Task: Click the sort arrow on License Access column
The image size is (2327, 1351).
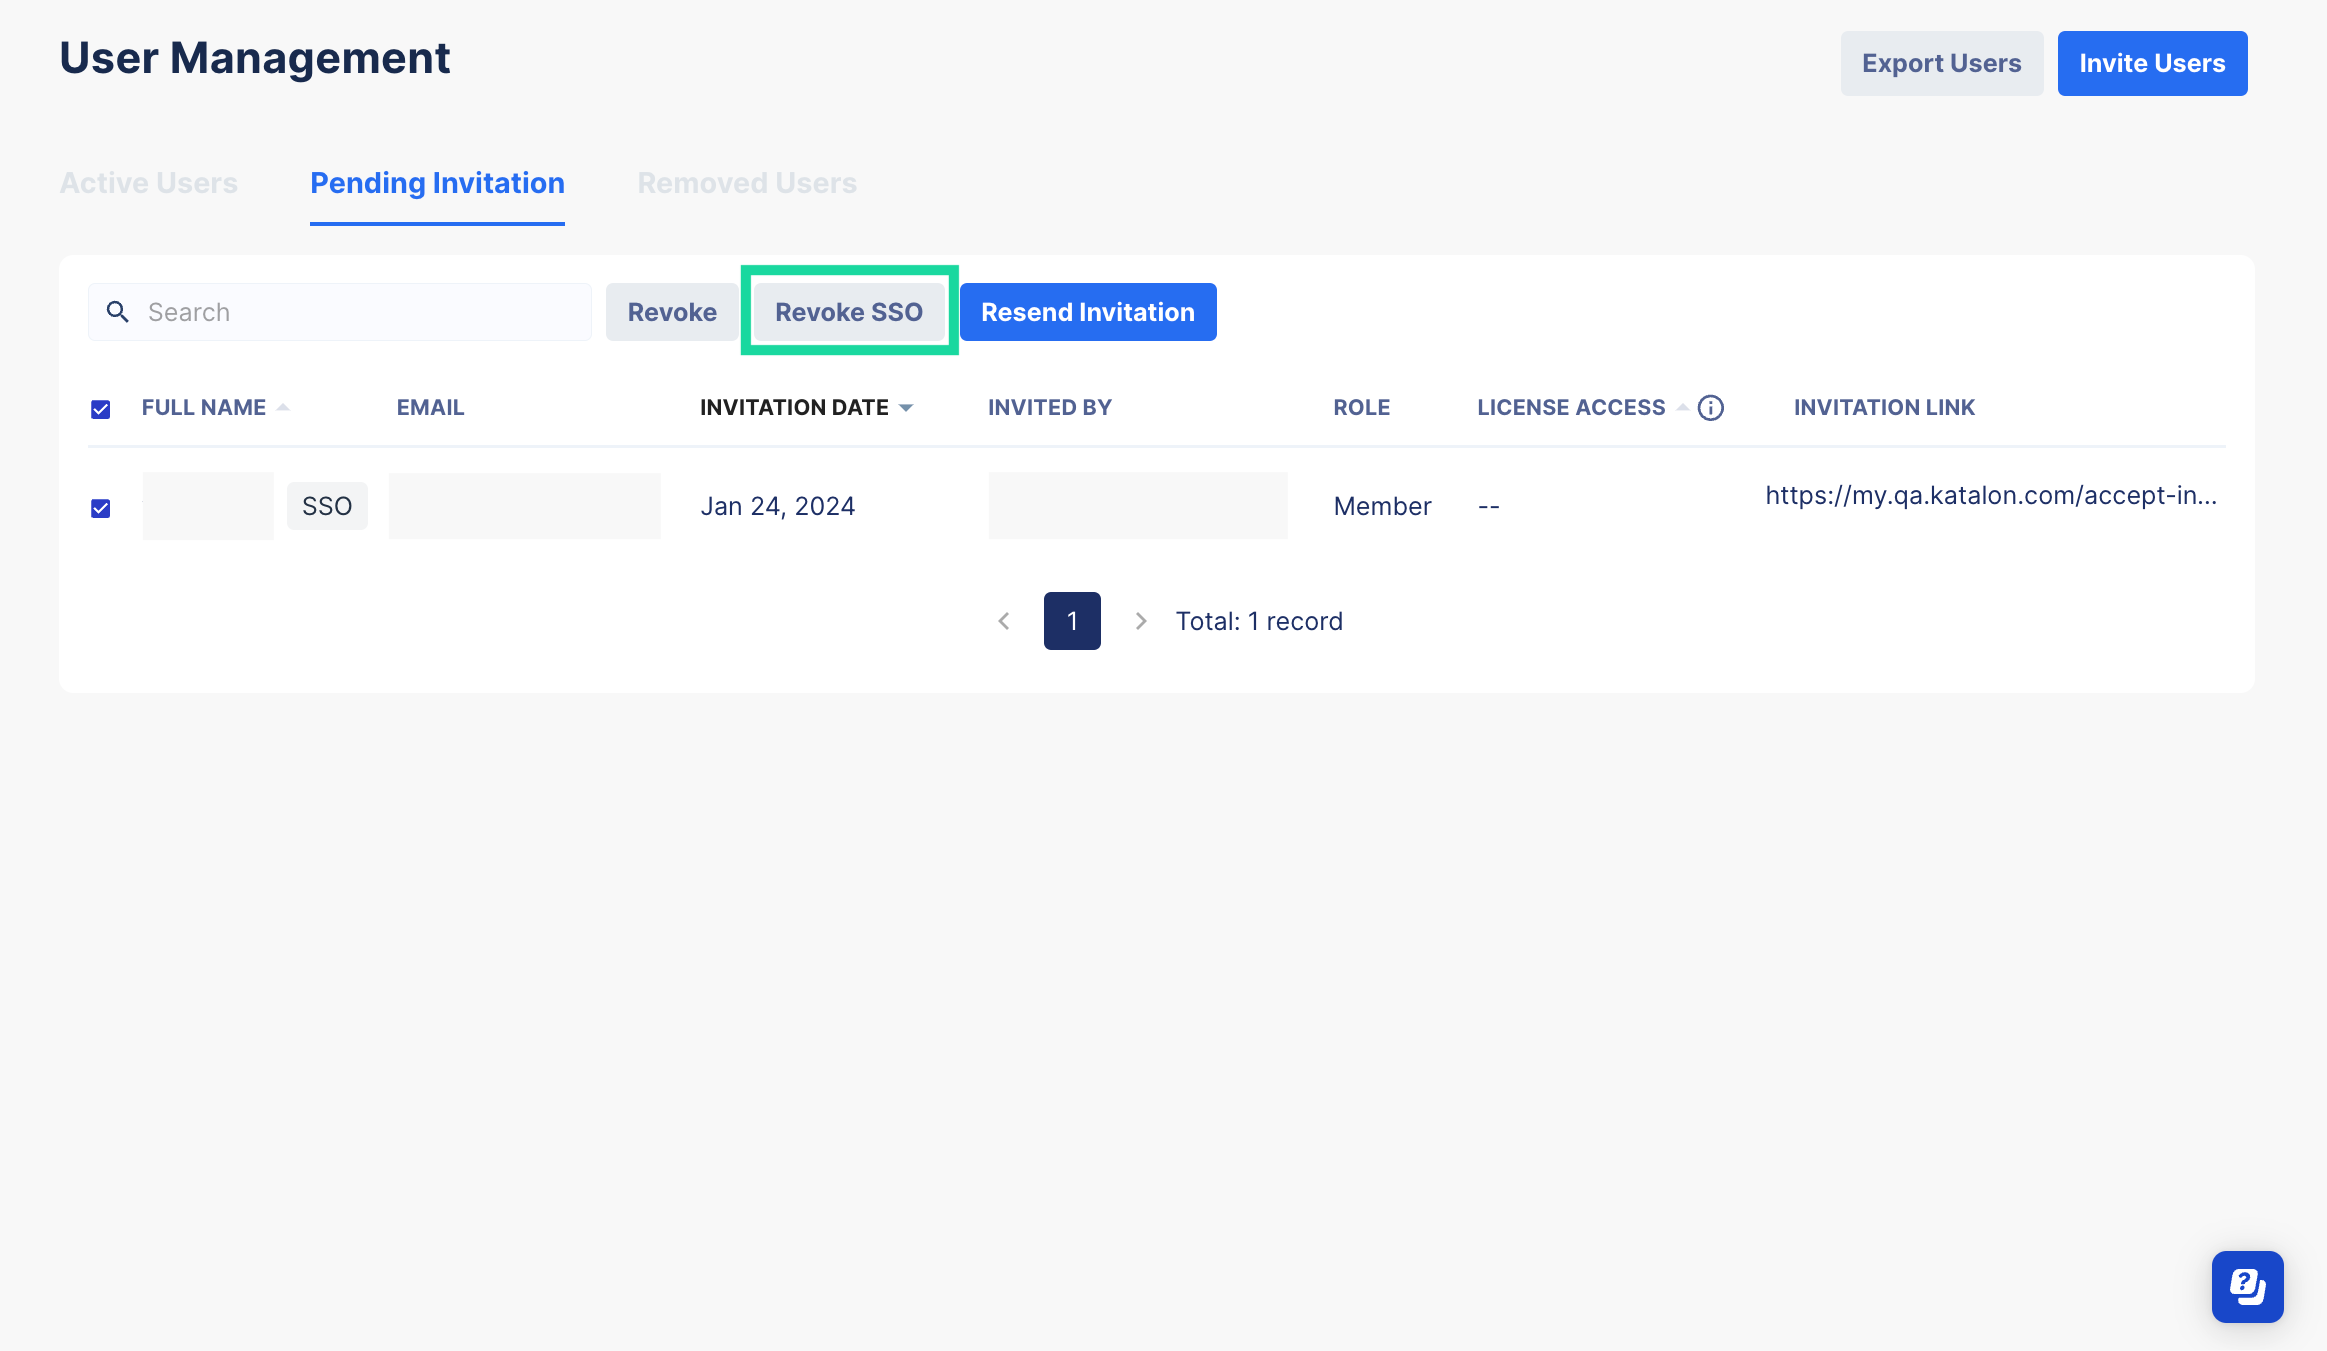Action: 1682,407
